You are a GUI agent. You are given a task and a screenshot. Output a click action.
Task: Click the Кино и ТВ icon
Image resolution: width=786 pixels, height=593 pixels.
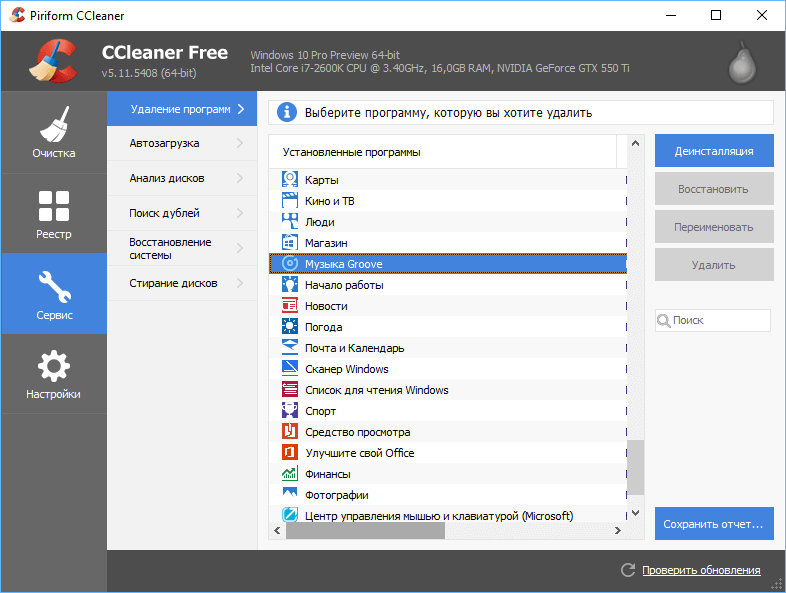point(290,201)
